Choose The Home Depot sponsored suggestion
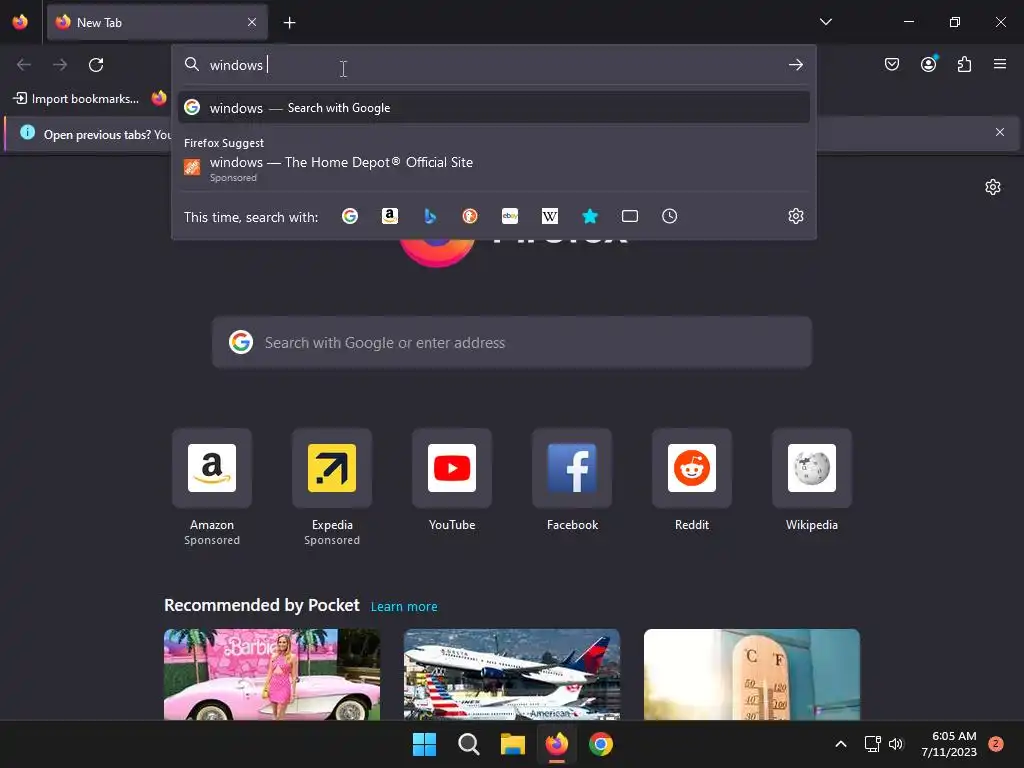This screenshot has height=768, width=1024. point(494,168)
